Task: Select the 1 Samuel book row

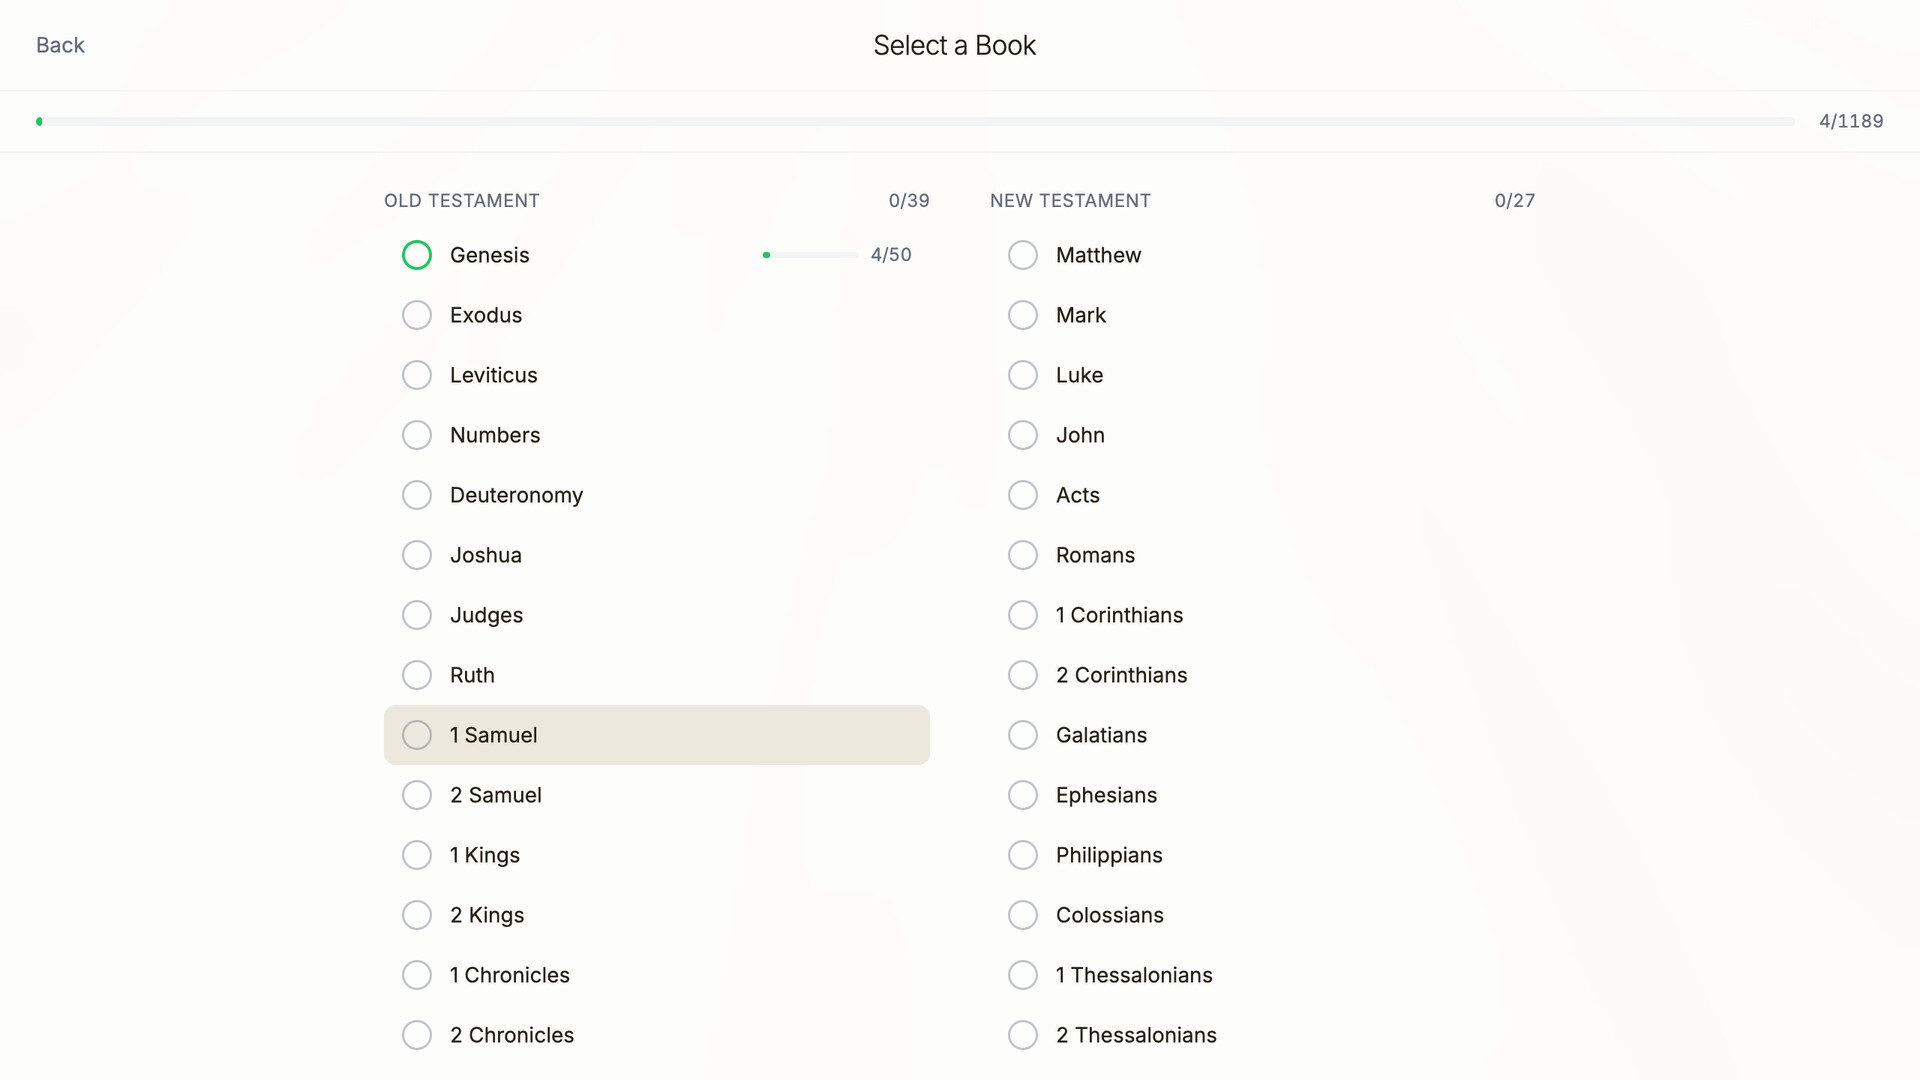Action: [656, 735]
